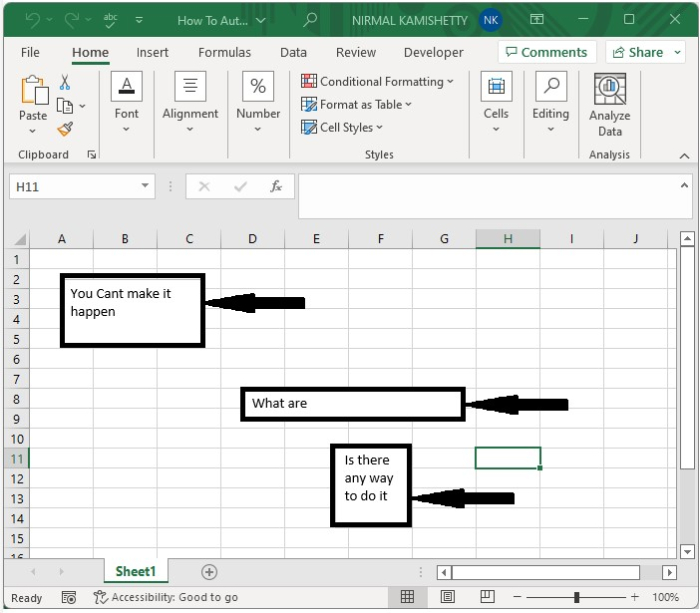Expand the Name Box dropdown arrow
Screen dimensions: 700x613
coord(145,186)
